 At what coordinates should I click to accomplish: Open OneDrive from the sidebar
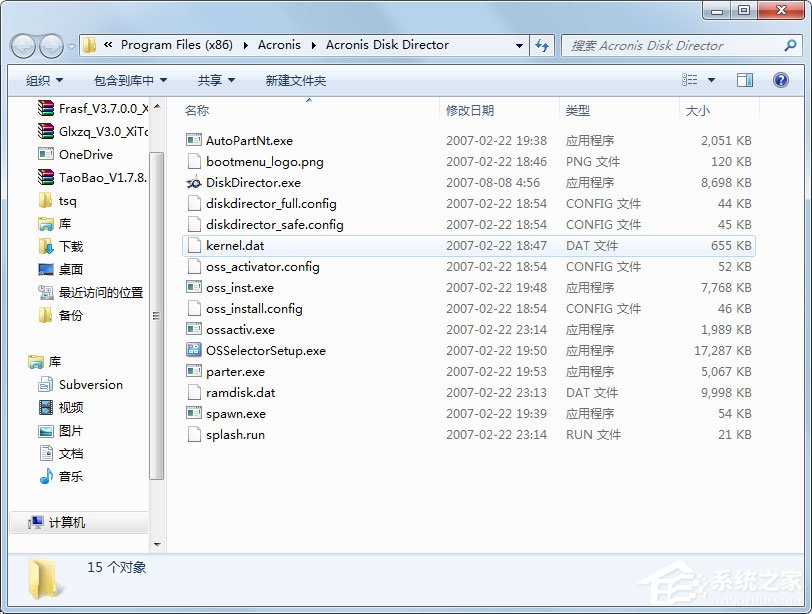pyautogui.click(x=88, y=154)
